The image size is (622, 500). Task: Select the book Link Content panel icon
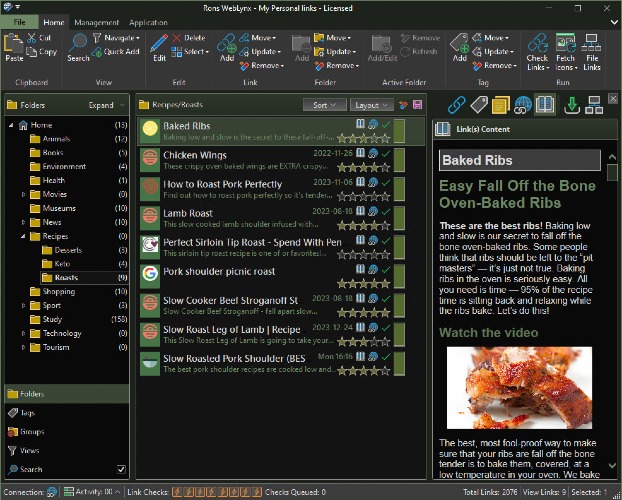(x=545, y=105)
